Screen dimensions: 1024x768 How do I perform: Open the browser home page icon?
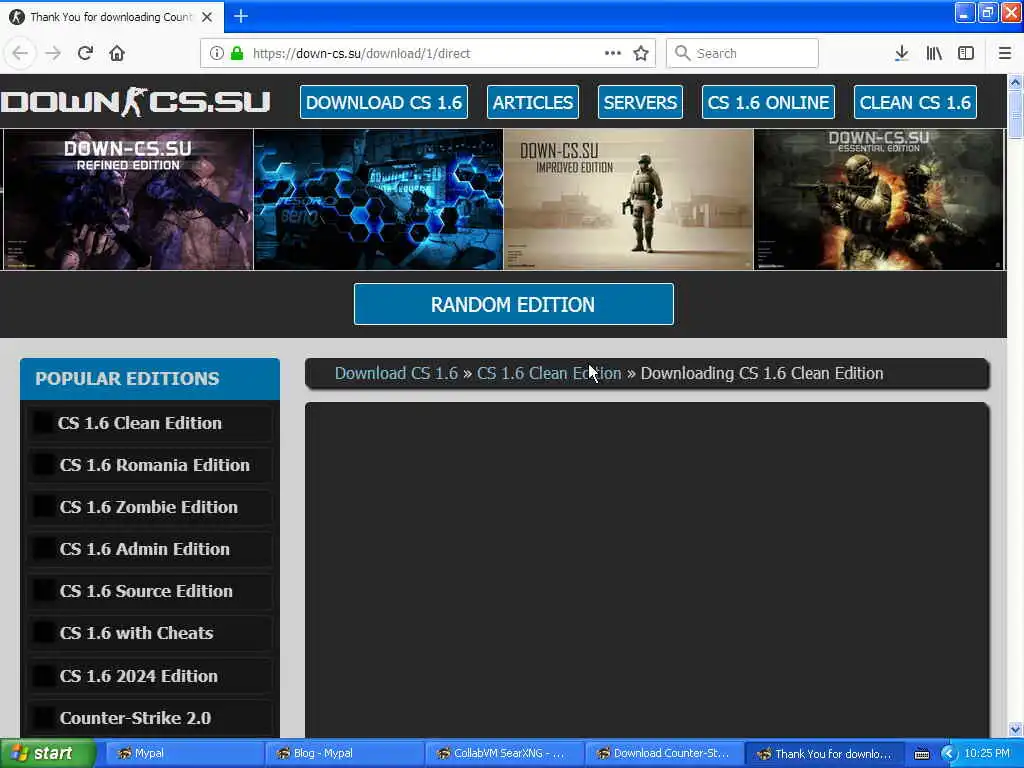117,54
